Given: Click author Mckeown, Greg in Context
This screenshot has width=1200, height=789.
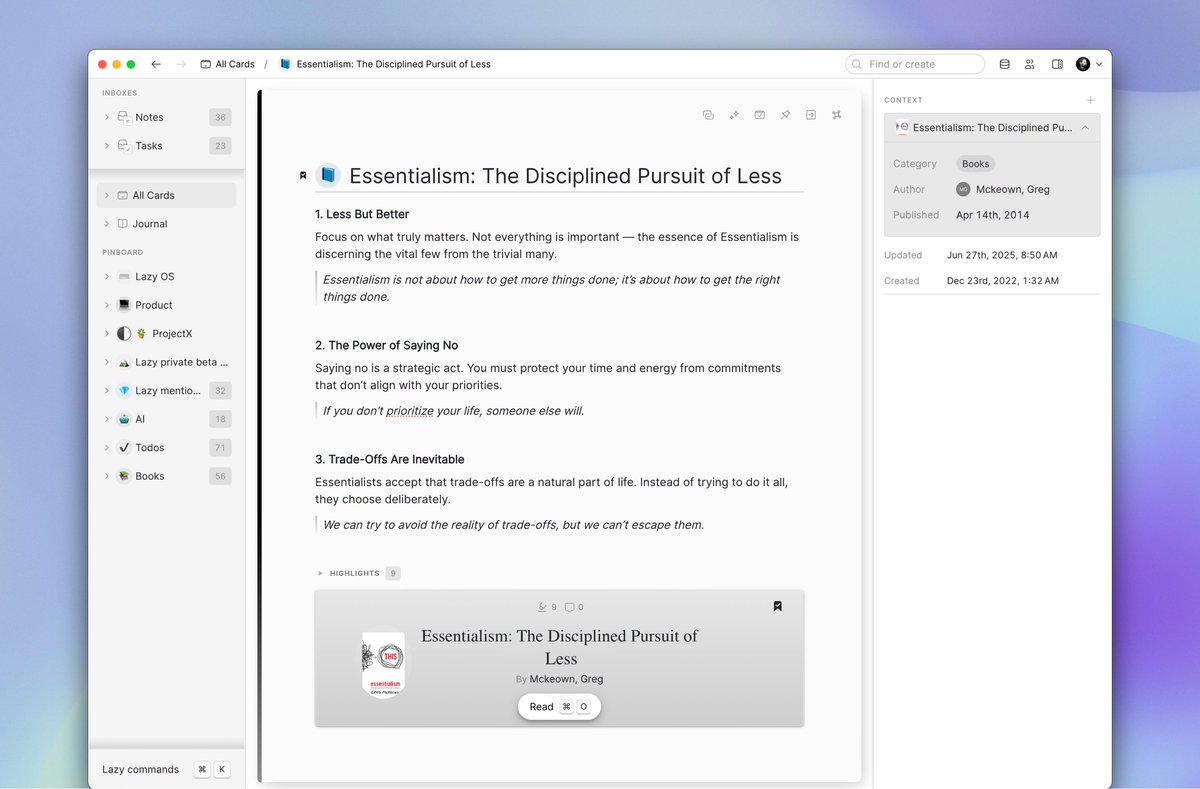Looking at the screenshot, I should pyautogui.click(x=1013, y=189).
